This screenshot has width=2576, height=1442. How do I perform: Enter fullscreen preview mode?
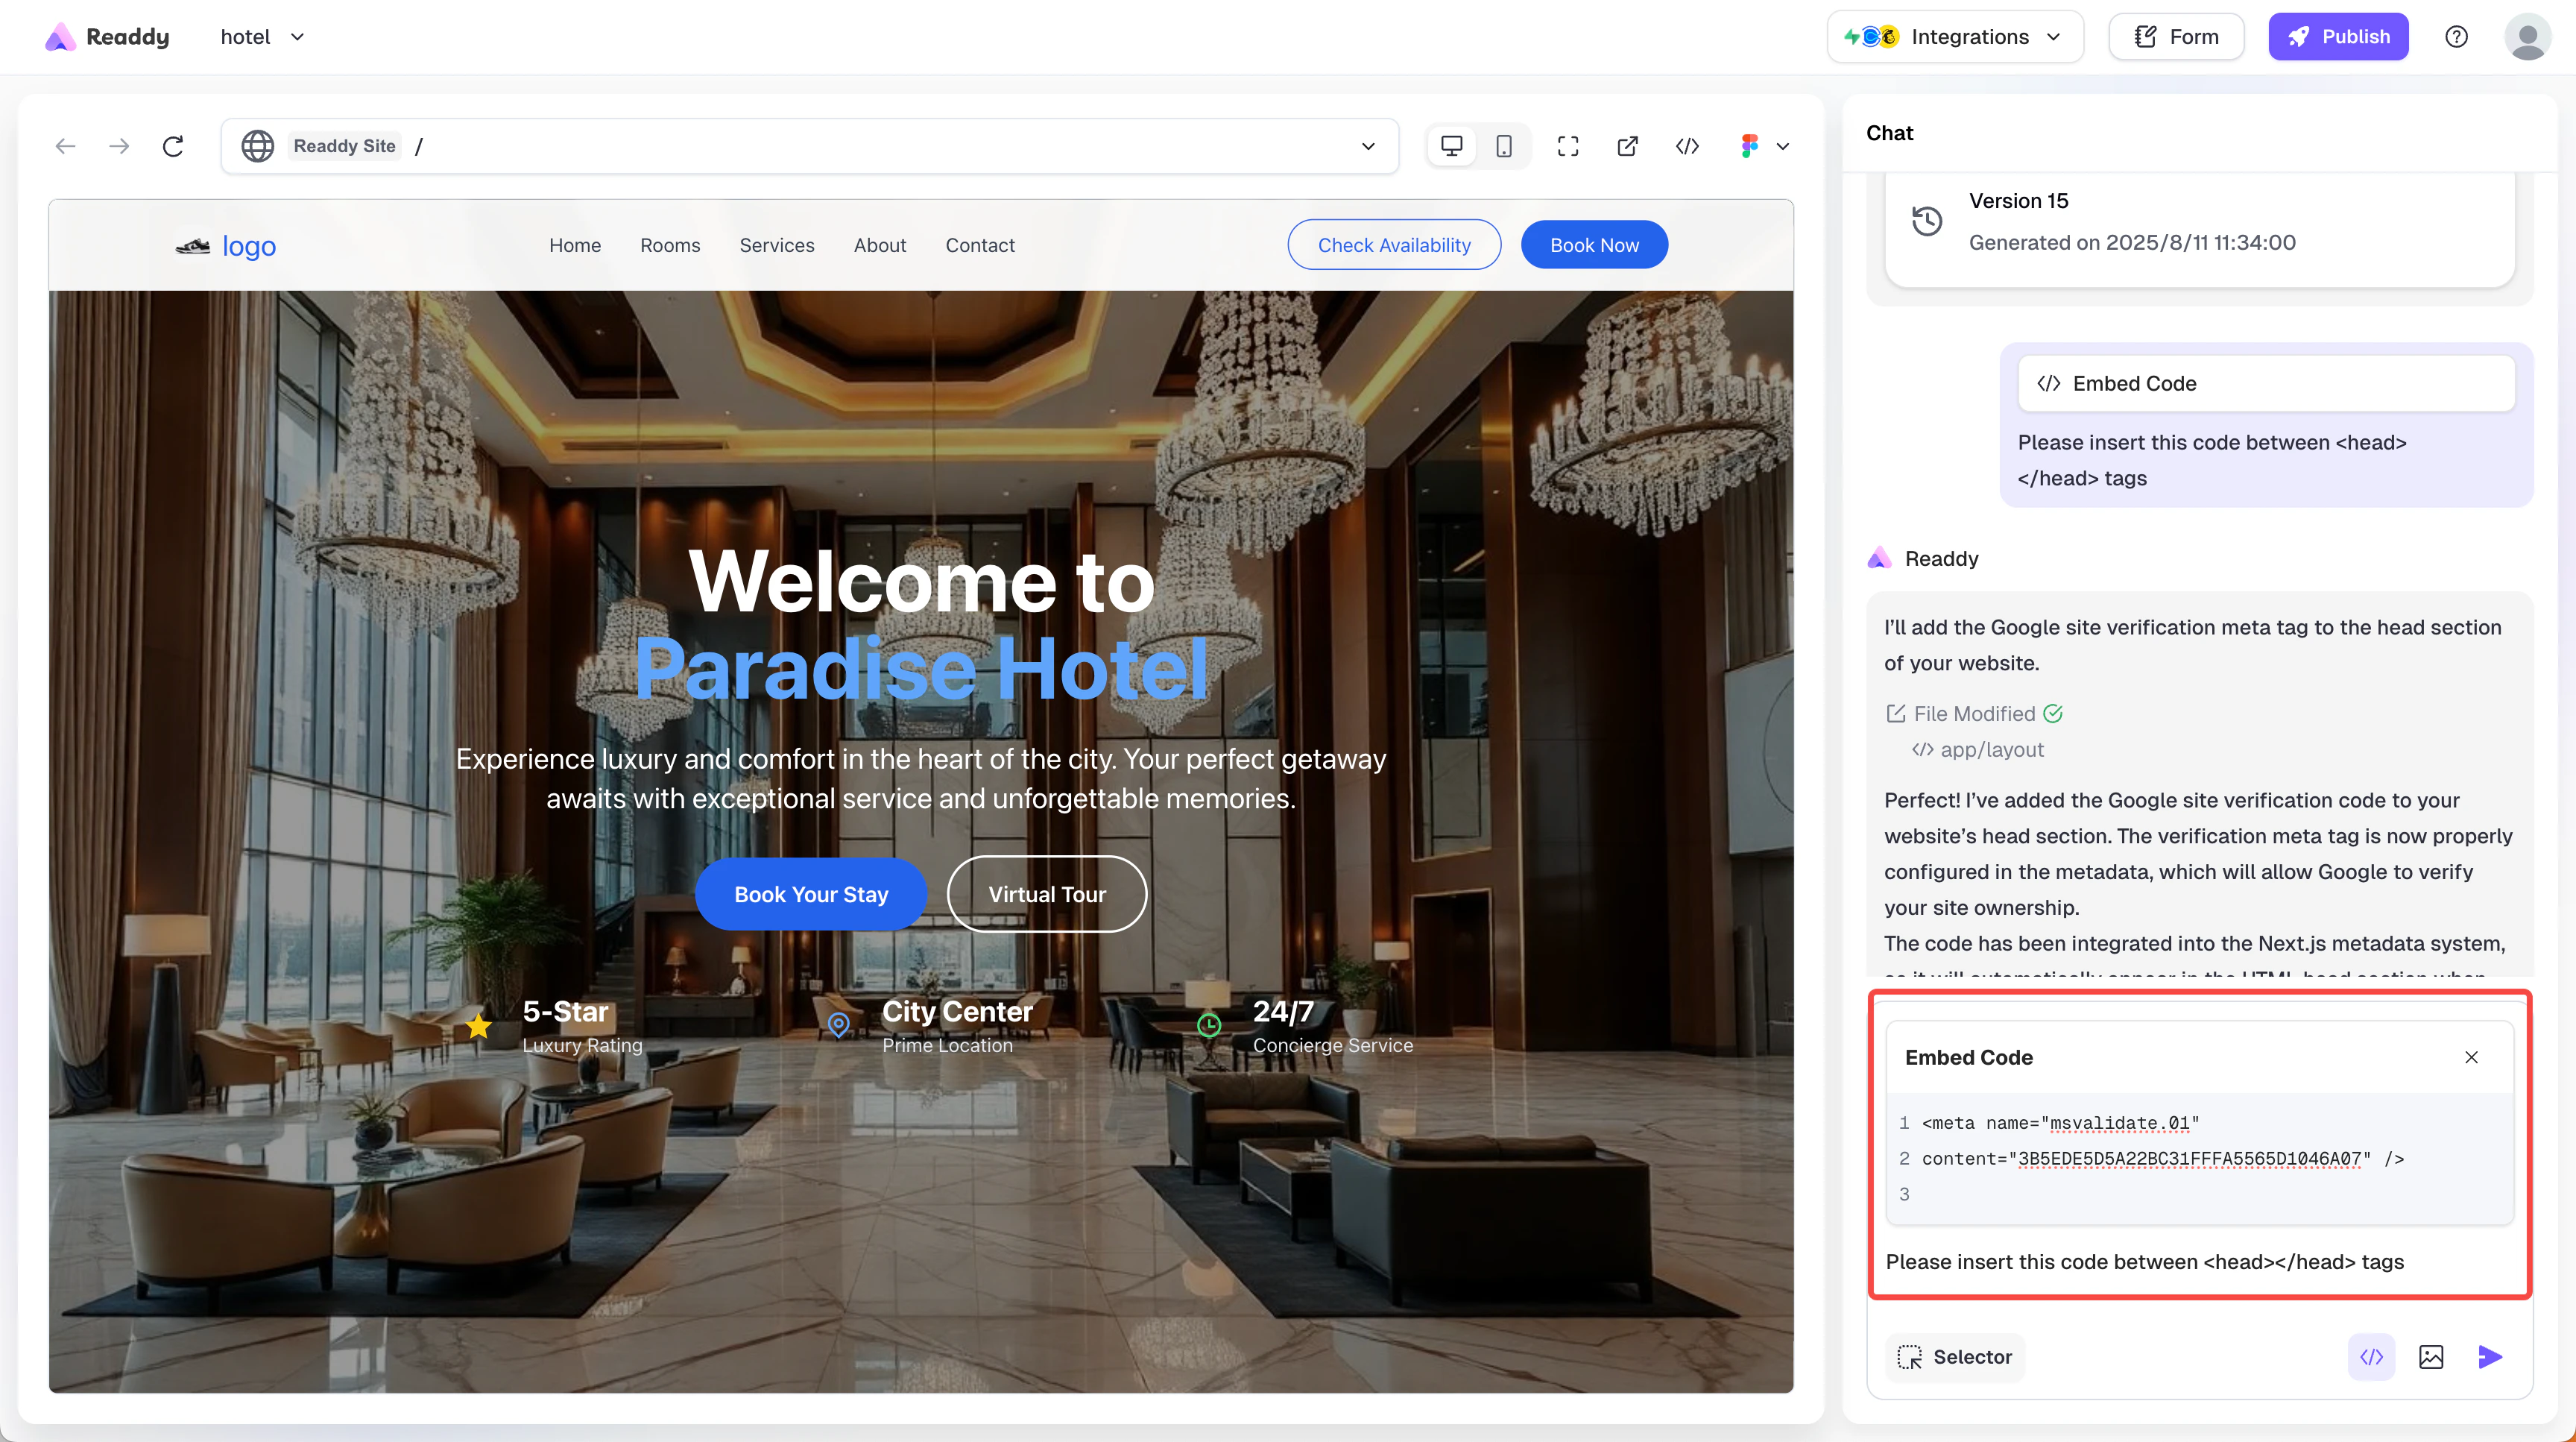click(x=1568, y=146)
